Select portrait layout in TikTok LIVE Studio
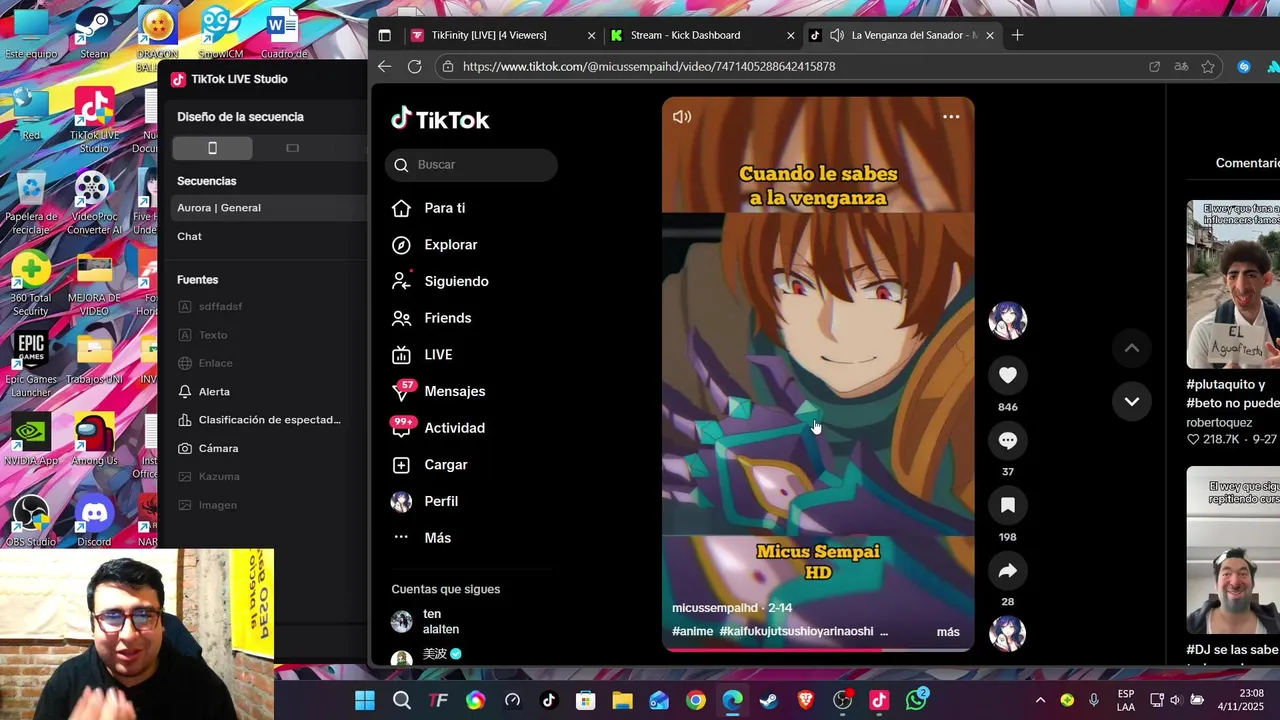The width and height of the screenshot is (1280, 720). [212, 148]
